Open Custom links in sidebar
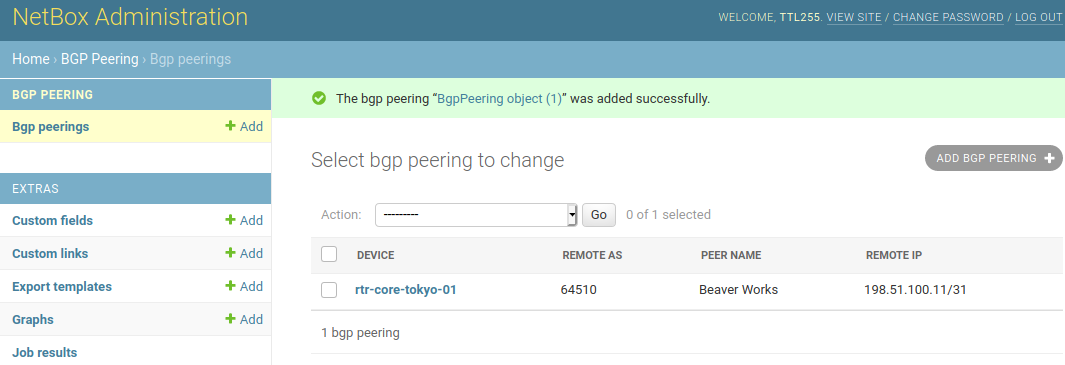 [50, 254]
